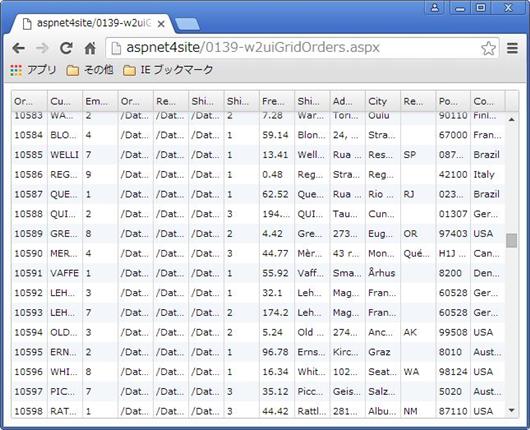Click the user profile icon in title bar

click(435, 7)
